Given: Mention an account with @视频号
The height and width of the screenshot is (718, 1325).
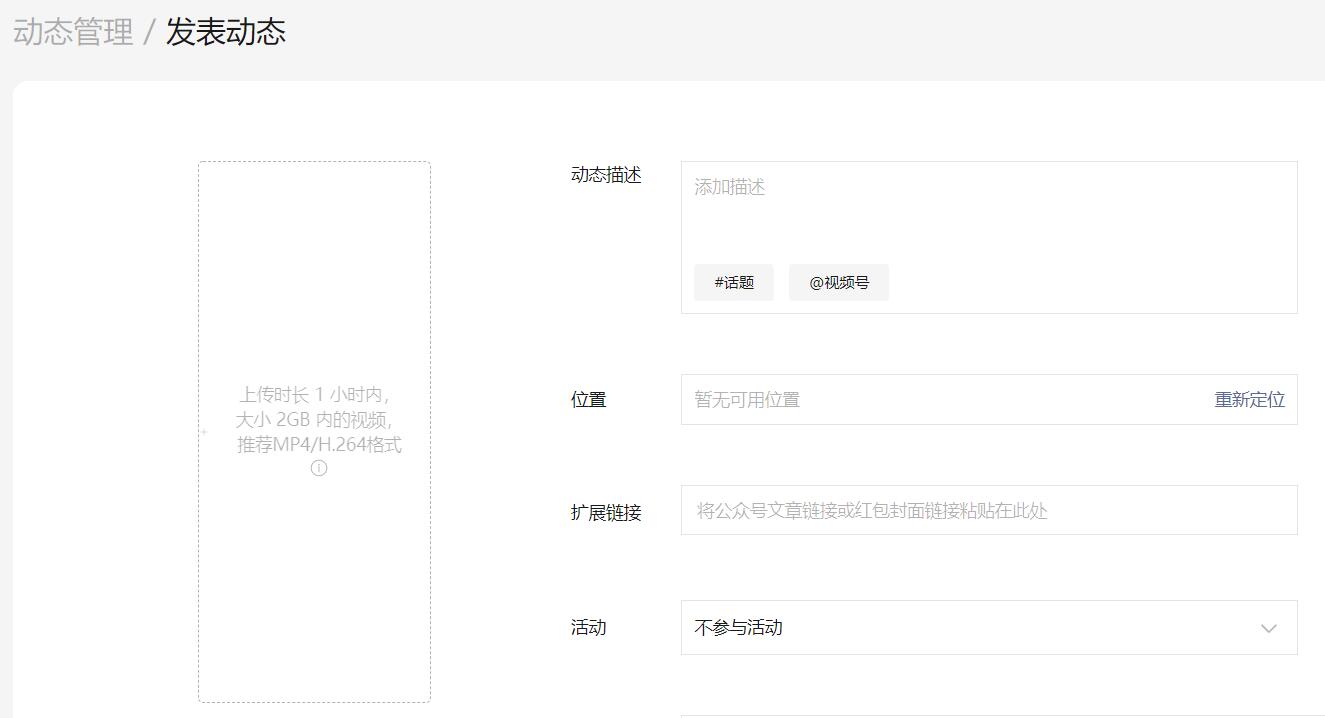Looking at the screenshot, I should (839, 283).
